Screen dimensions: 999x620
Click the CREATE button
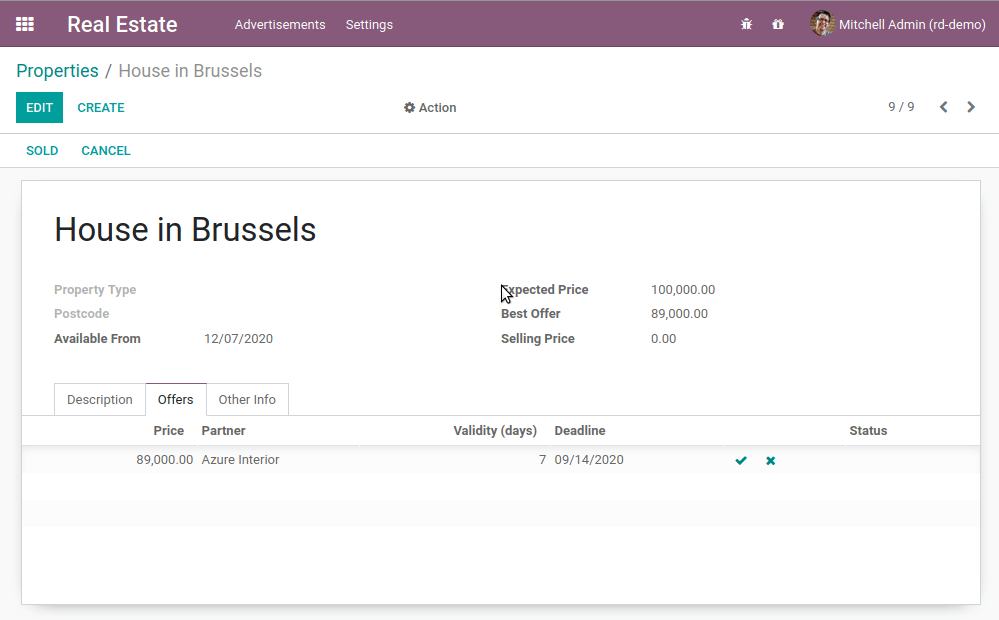pyautogui.click(x=101, y=108)
